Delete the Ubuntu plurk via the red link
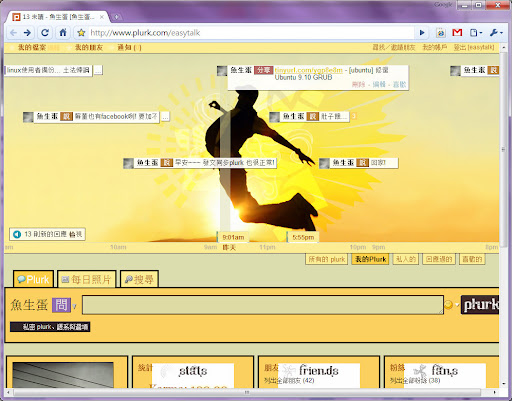512x401 pixels. pyautogui.click(x=358, y=84)
